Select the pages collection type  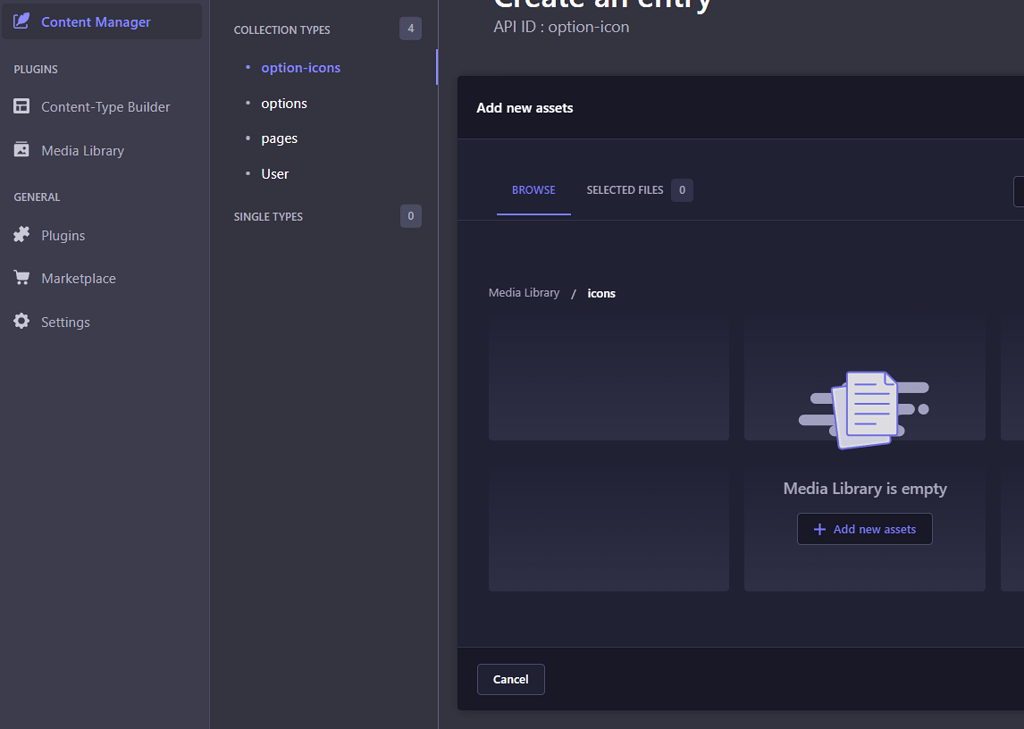click(x=279, y=138)
